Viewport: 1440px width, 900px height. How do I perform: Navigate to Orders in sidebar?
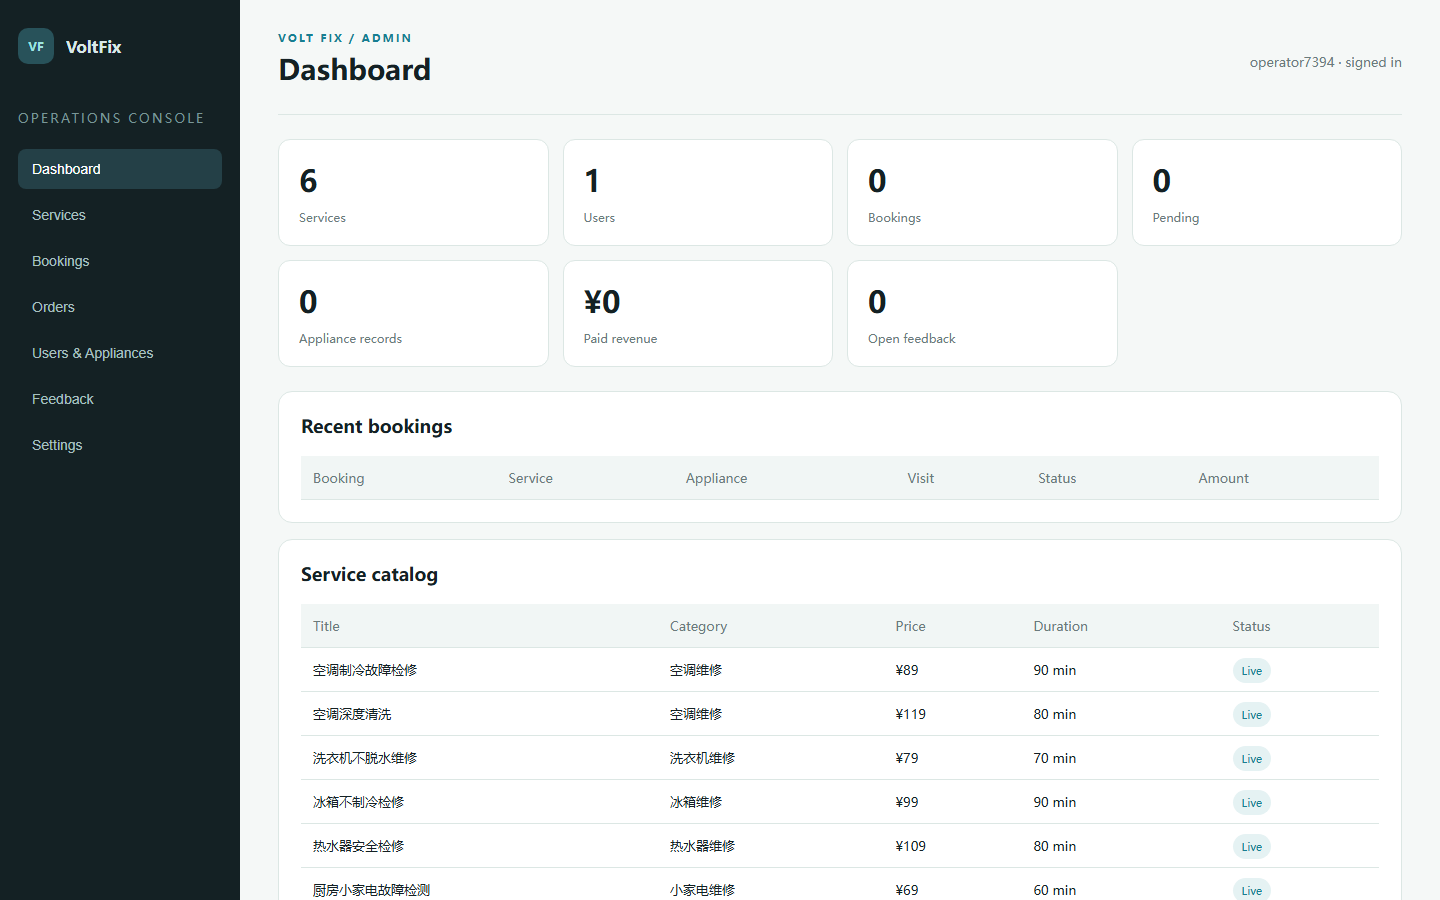(x=120, y=307)
